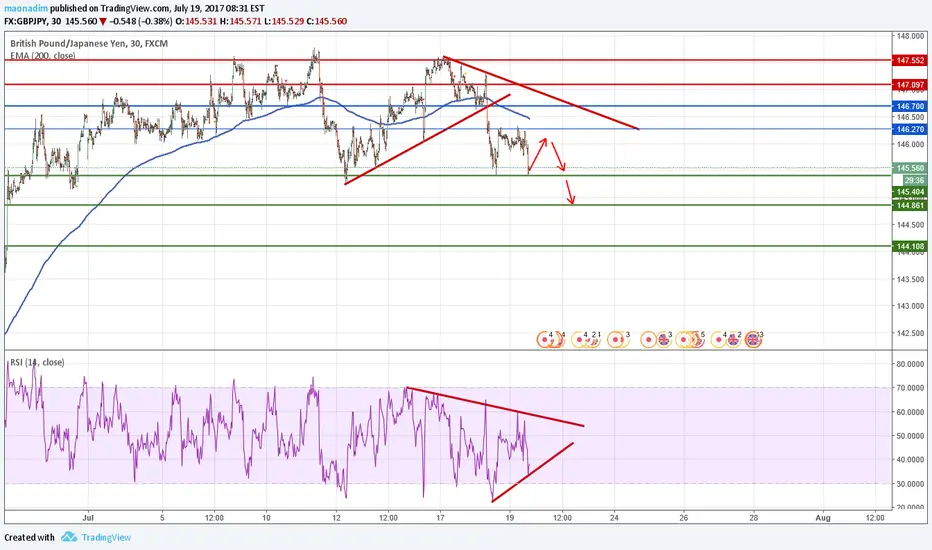Click the 147.552 red price label

tap(909, 61)
